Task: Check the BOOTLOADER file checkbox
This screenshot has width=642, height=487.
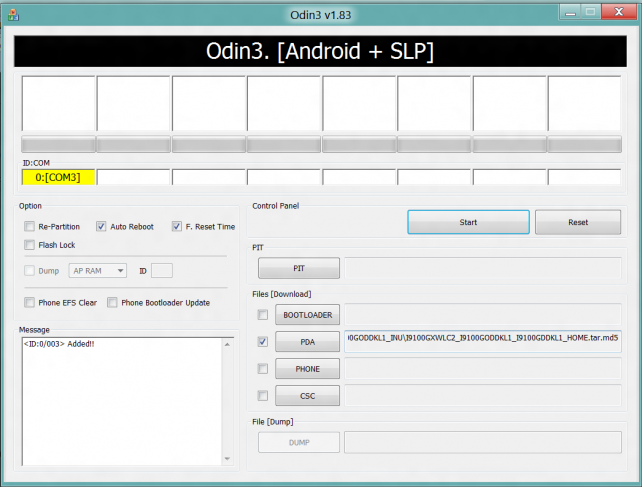Action: (x=263, y=315)
